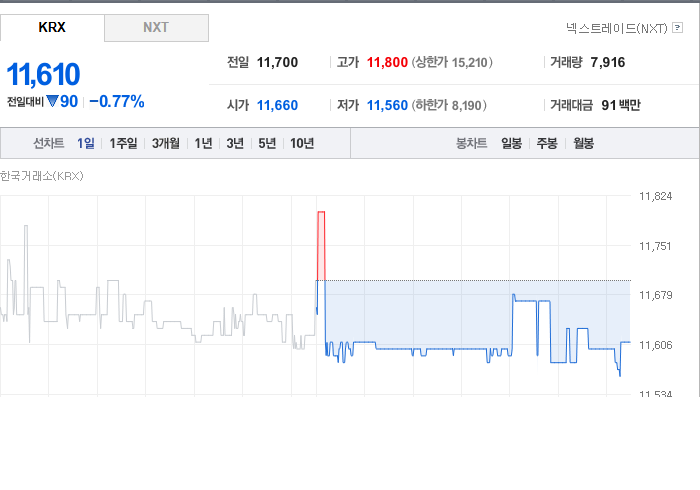Click the 넥스트레이드(NXT) label
Screen dimensions: 700x490
point(617,28)
